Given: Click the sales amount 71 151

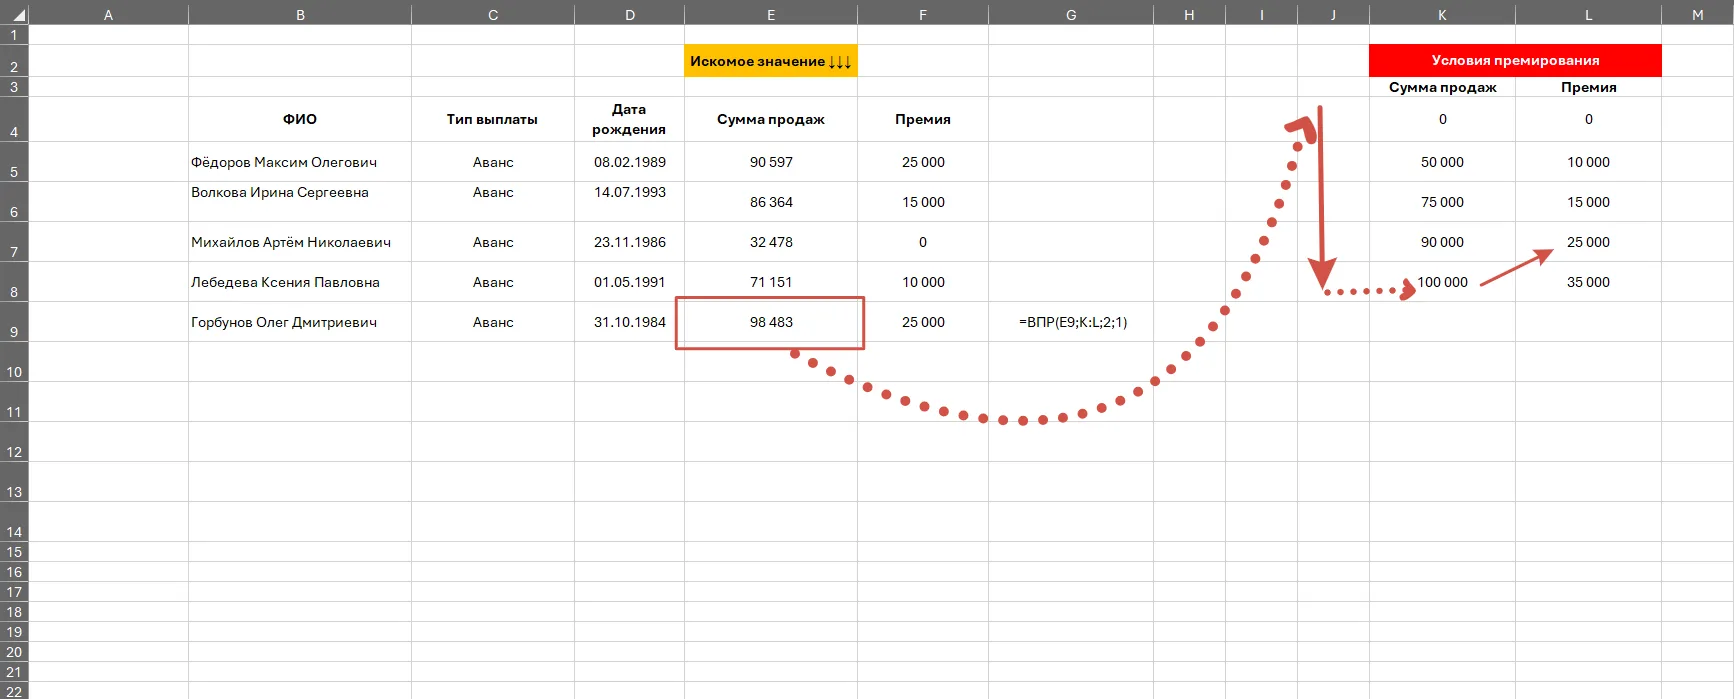Looking at the screenshot, I should tap(771, 282).
